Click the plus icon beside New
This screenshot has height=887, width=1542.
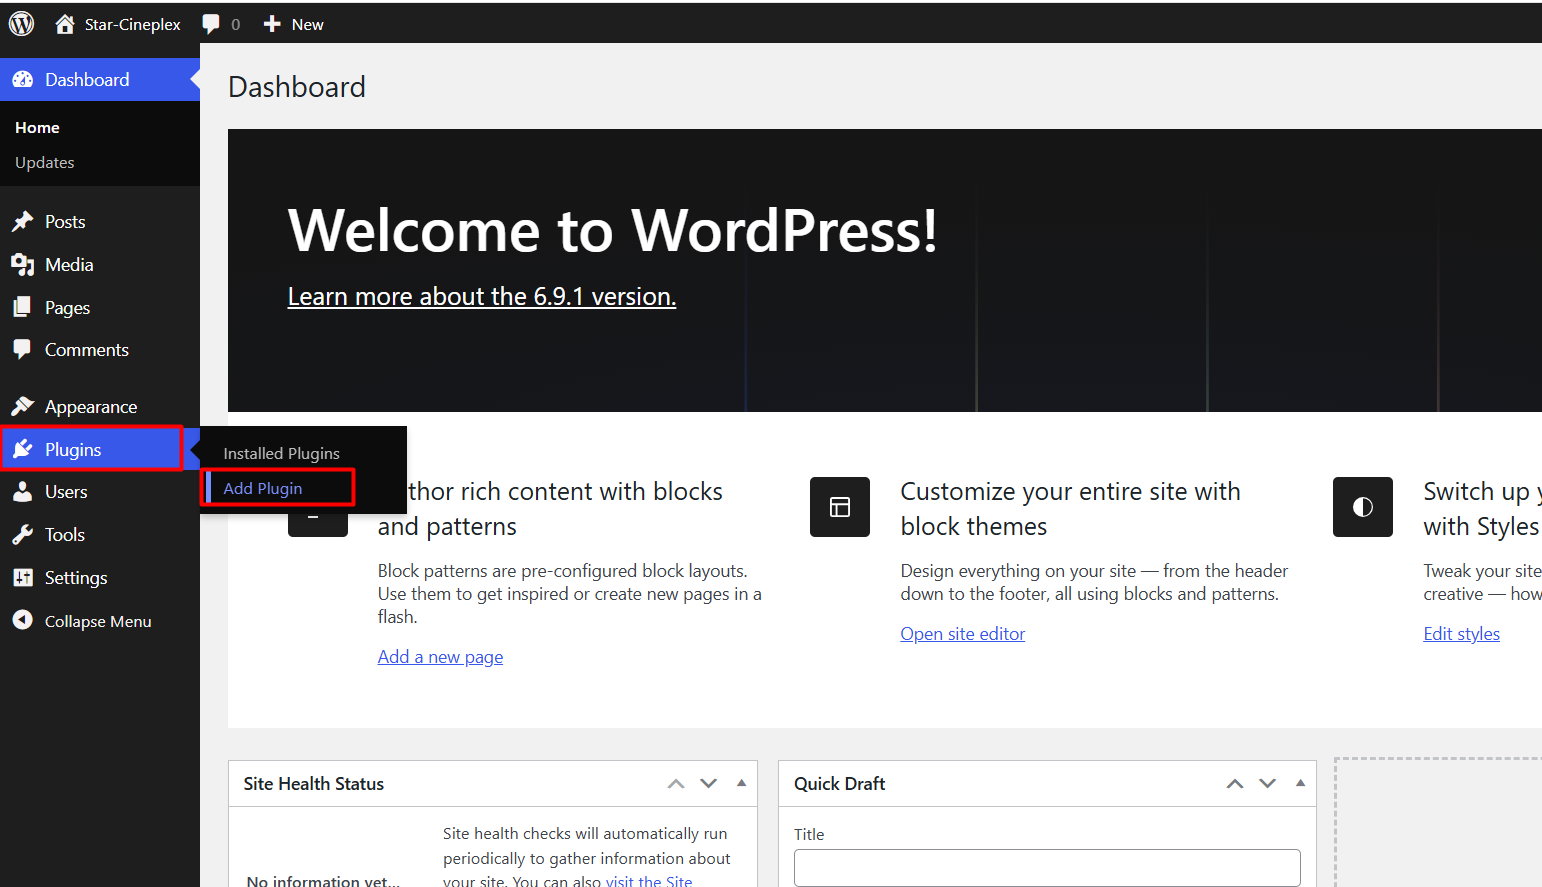[x=272, y=24]
